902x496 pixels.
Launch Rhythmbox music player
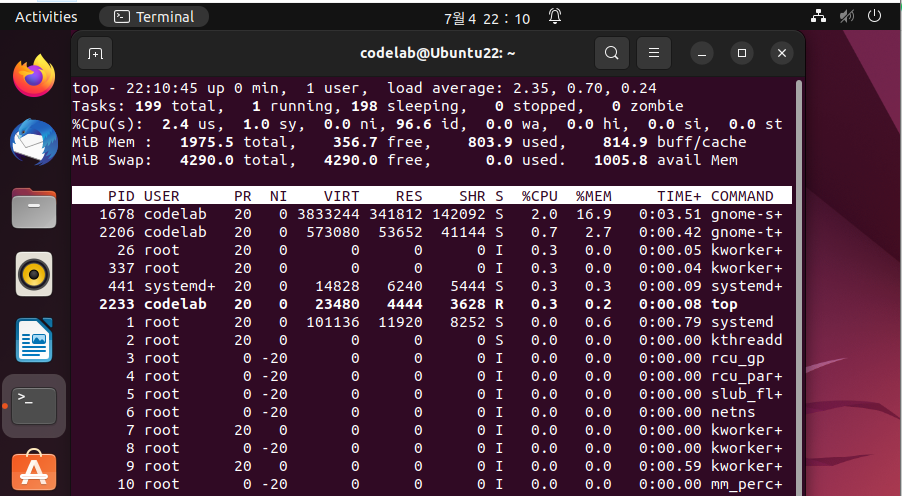(34, 274)
